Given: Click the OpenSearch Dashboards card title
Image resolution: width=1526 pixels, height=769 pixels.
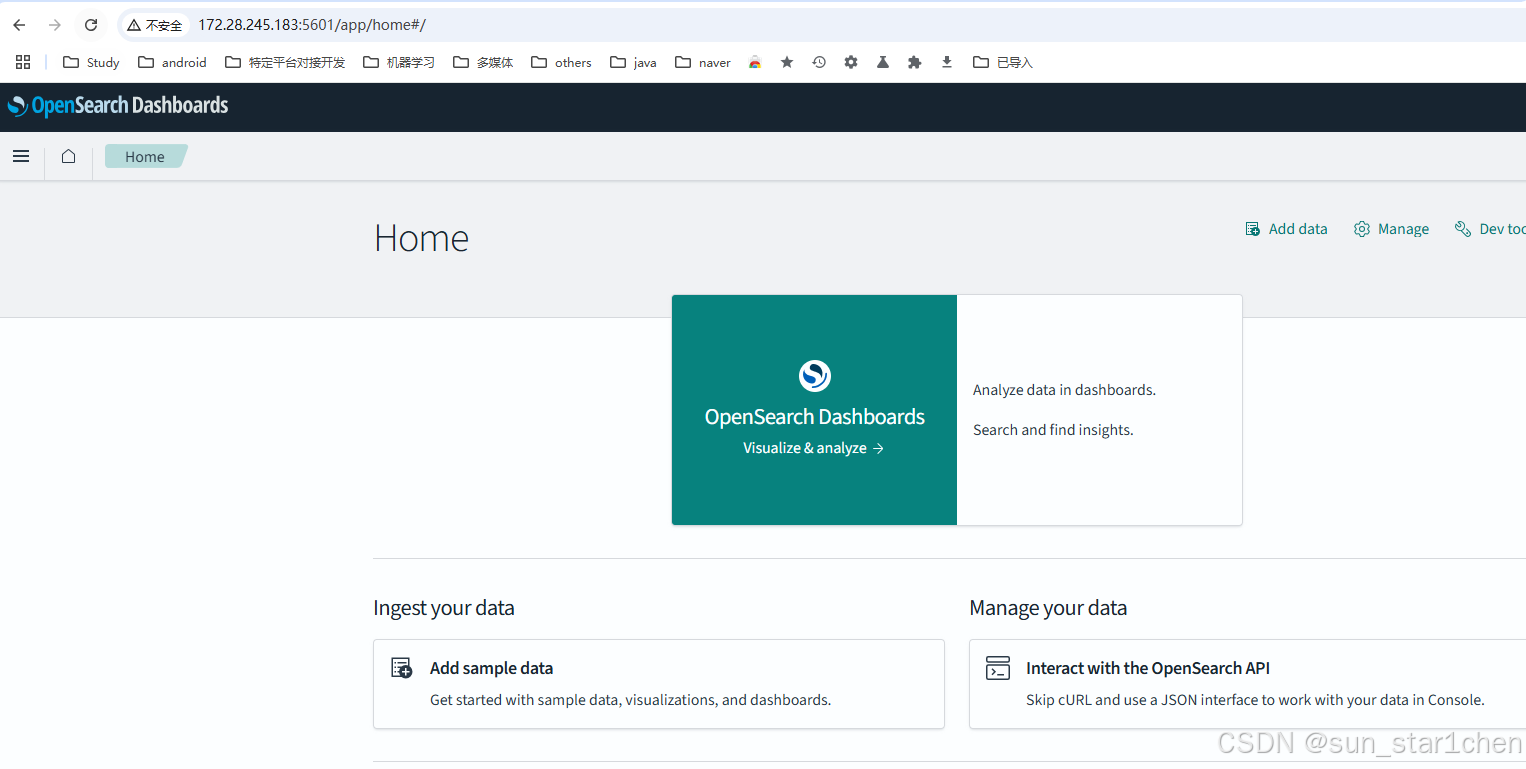Looking at the screenshot, I should 815,417.
